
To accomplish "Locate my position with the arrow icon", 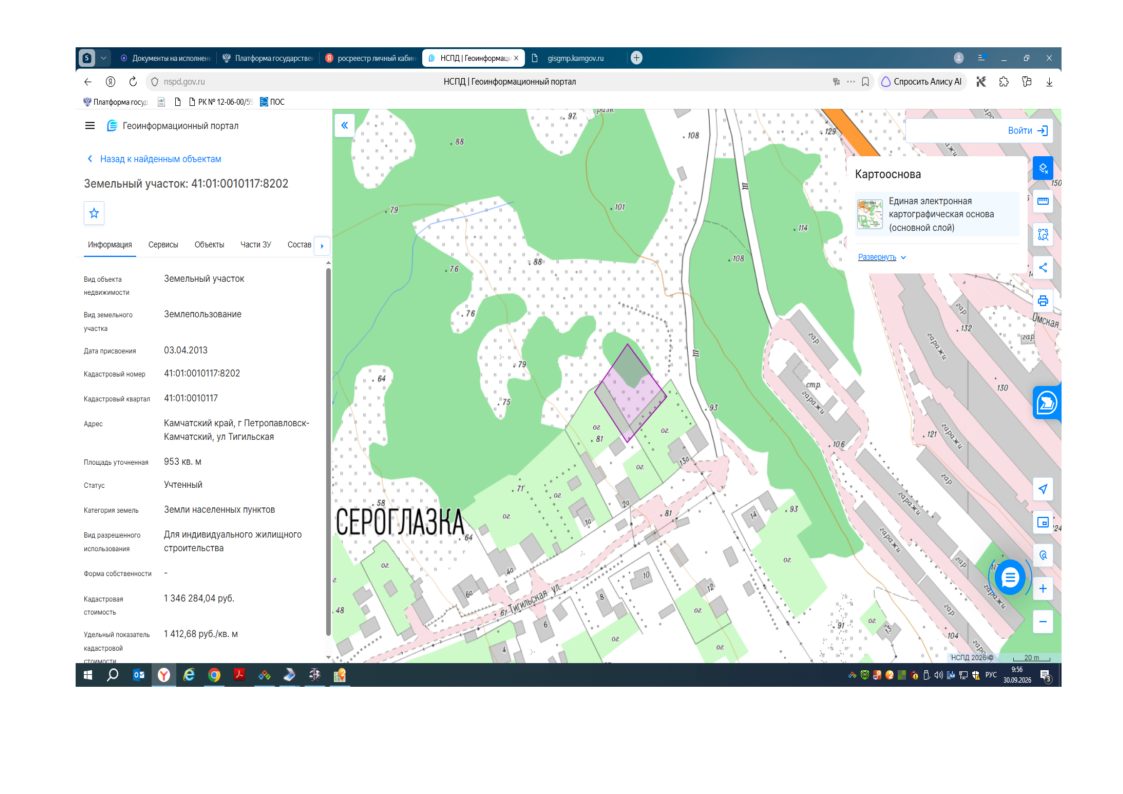I will (x=1043, y=489).
